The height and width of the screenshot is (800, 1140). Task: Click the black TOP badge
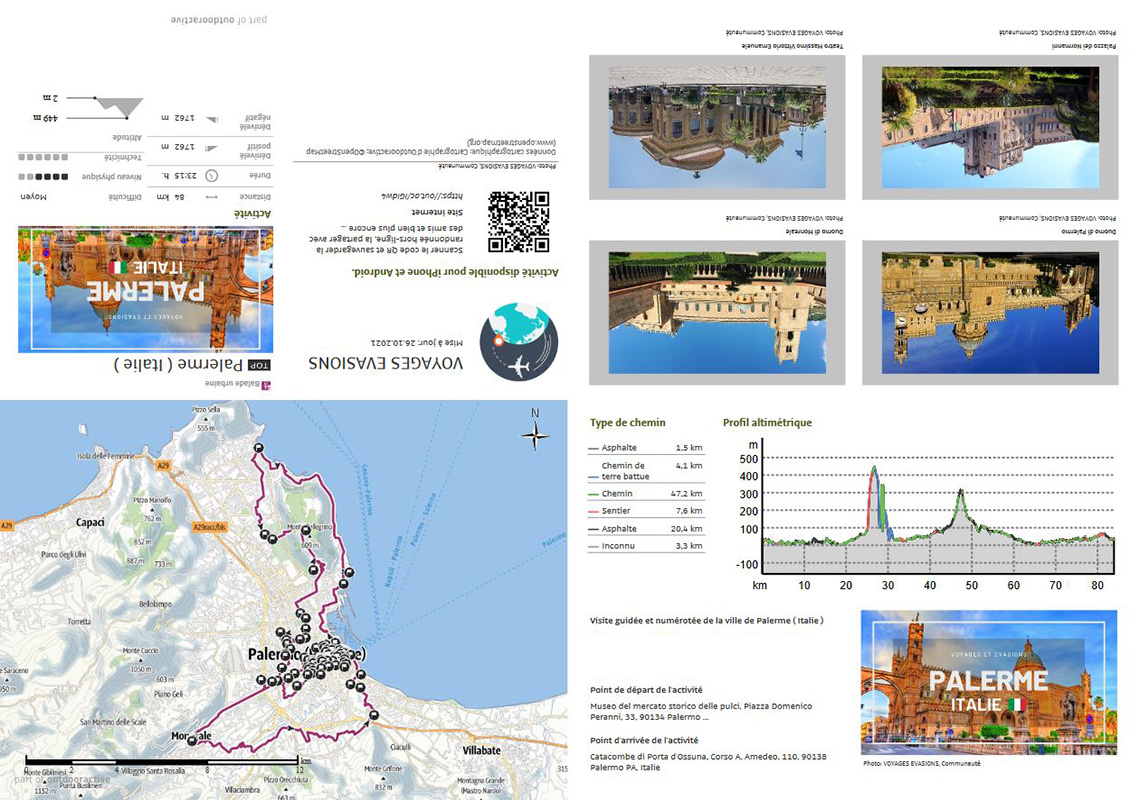point(259,365)
